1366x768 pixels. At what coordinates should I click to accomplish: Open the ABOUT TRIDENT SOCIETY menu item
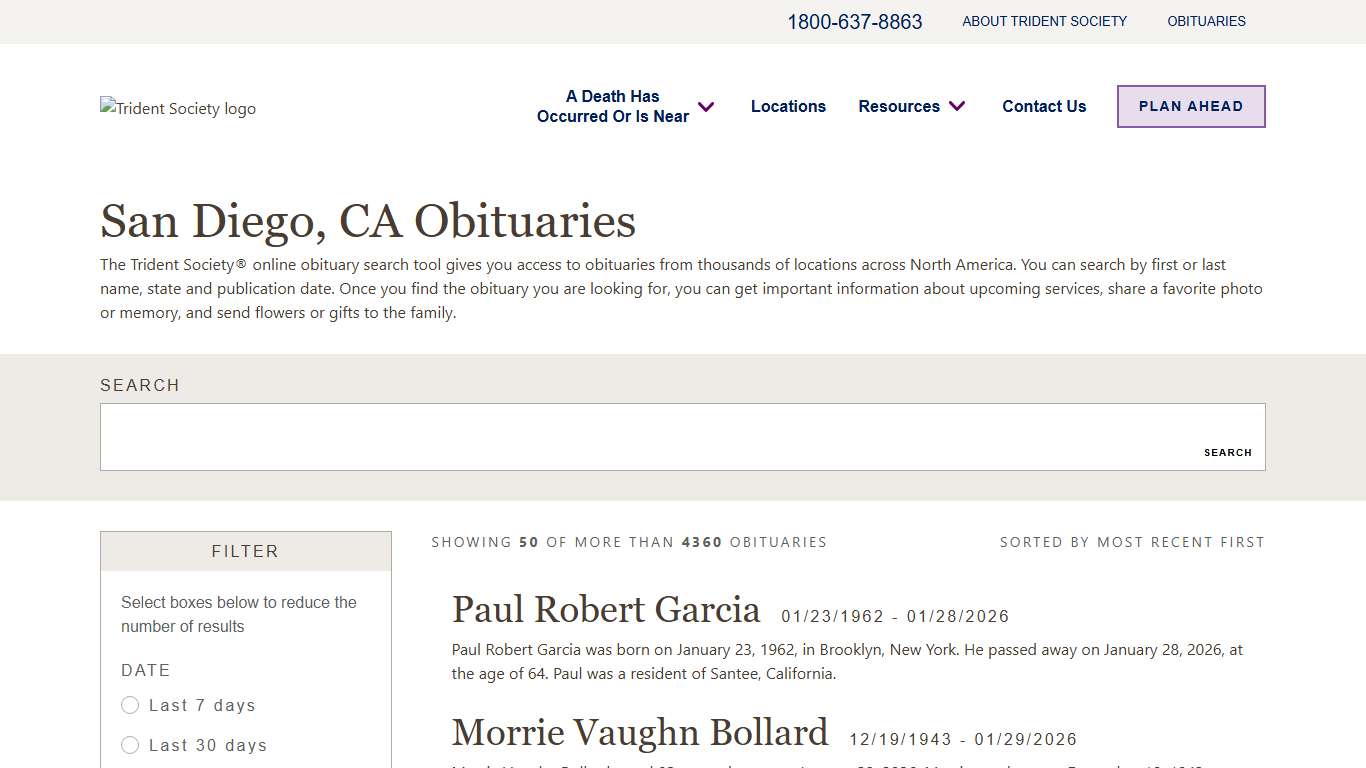pyautogui.click(x=1044, y=21)
